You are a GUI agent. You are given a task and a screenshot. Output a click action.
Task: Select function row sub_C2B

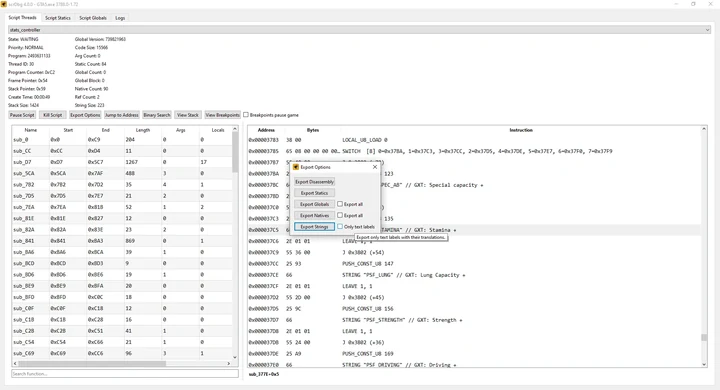coord(122,331)
